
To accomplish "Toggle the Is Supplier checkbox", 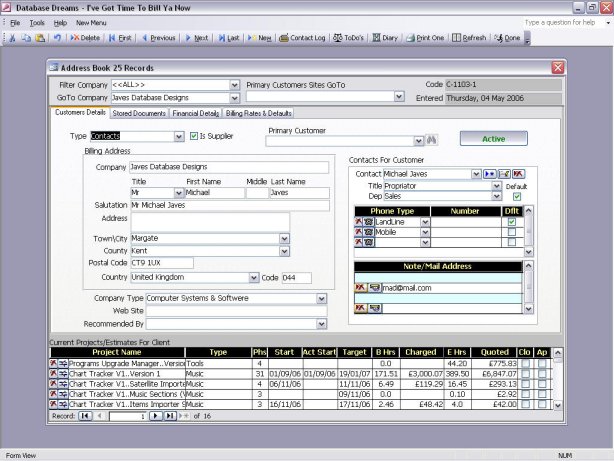I will point(194,136).
